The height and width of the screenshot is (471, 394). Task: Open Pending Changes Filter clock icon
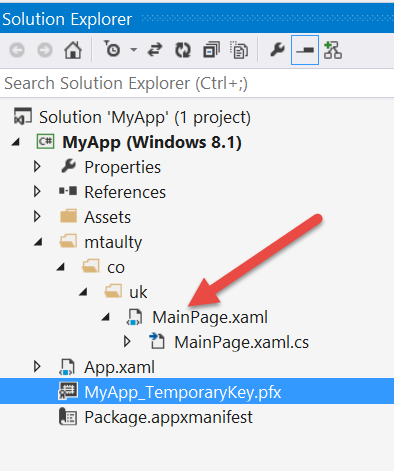pyautogui.click(x=113, y=49)
